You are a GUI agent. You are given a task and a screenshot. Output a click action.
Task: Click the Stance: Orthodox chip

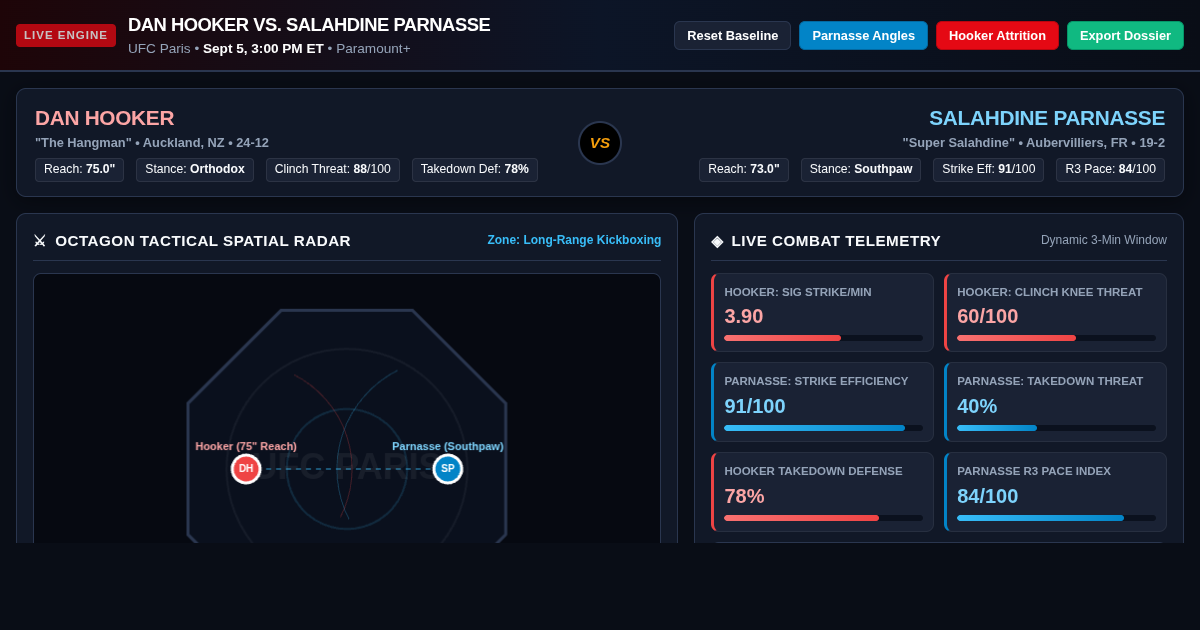pyautogui.click(x=195, y=170)
